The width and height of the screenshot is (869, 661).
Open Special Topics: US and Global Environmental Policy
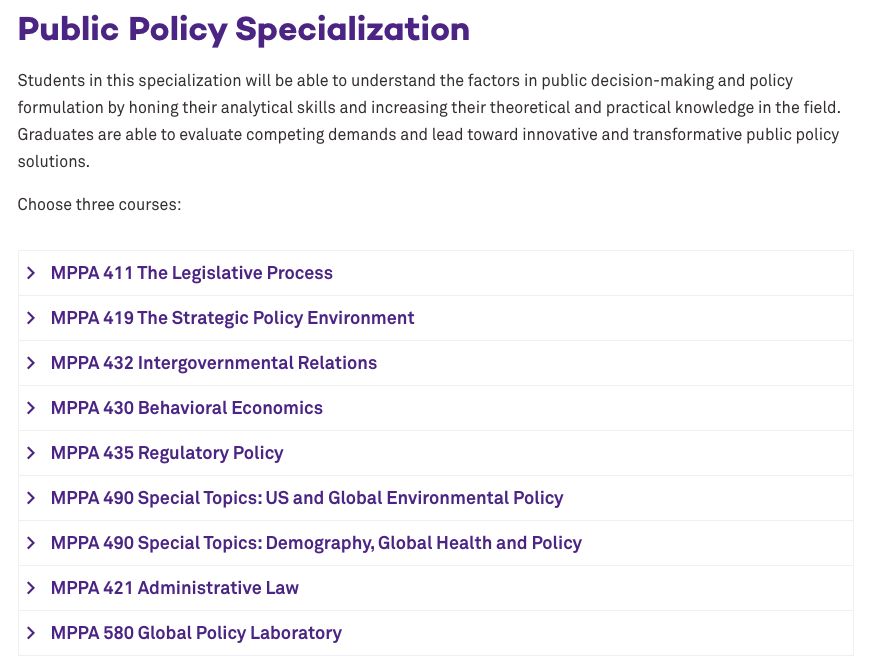[307, 498]
